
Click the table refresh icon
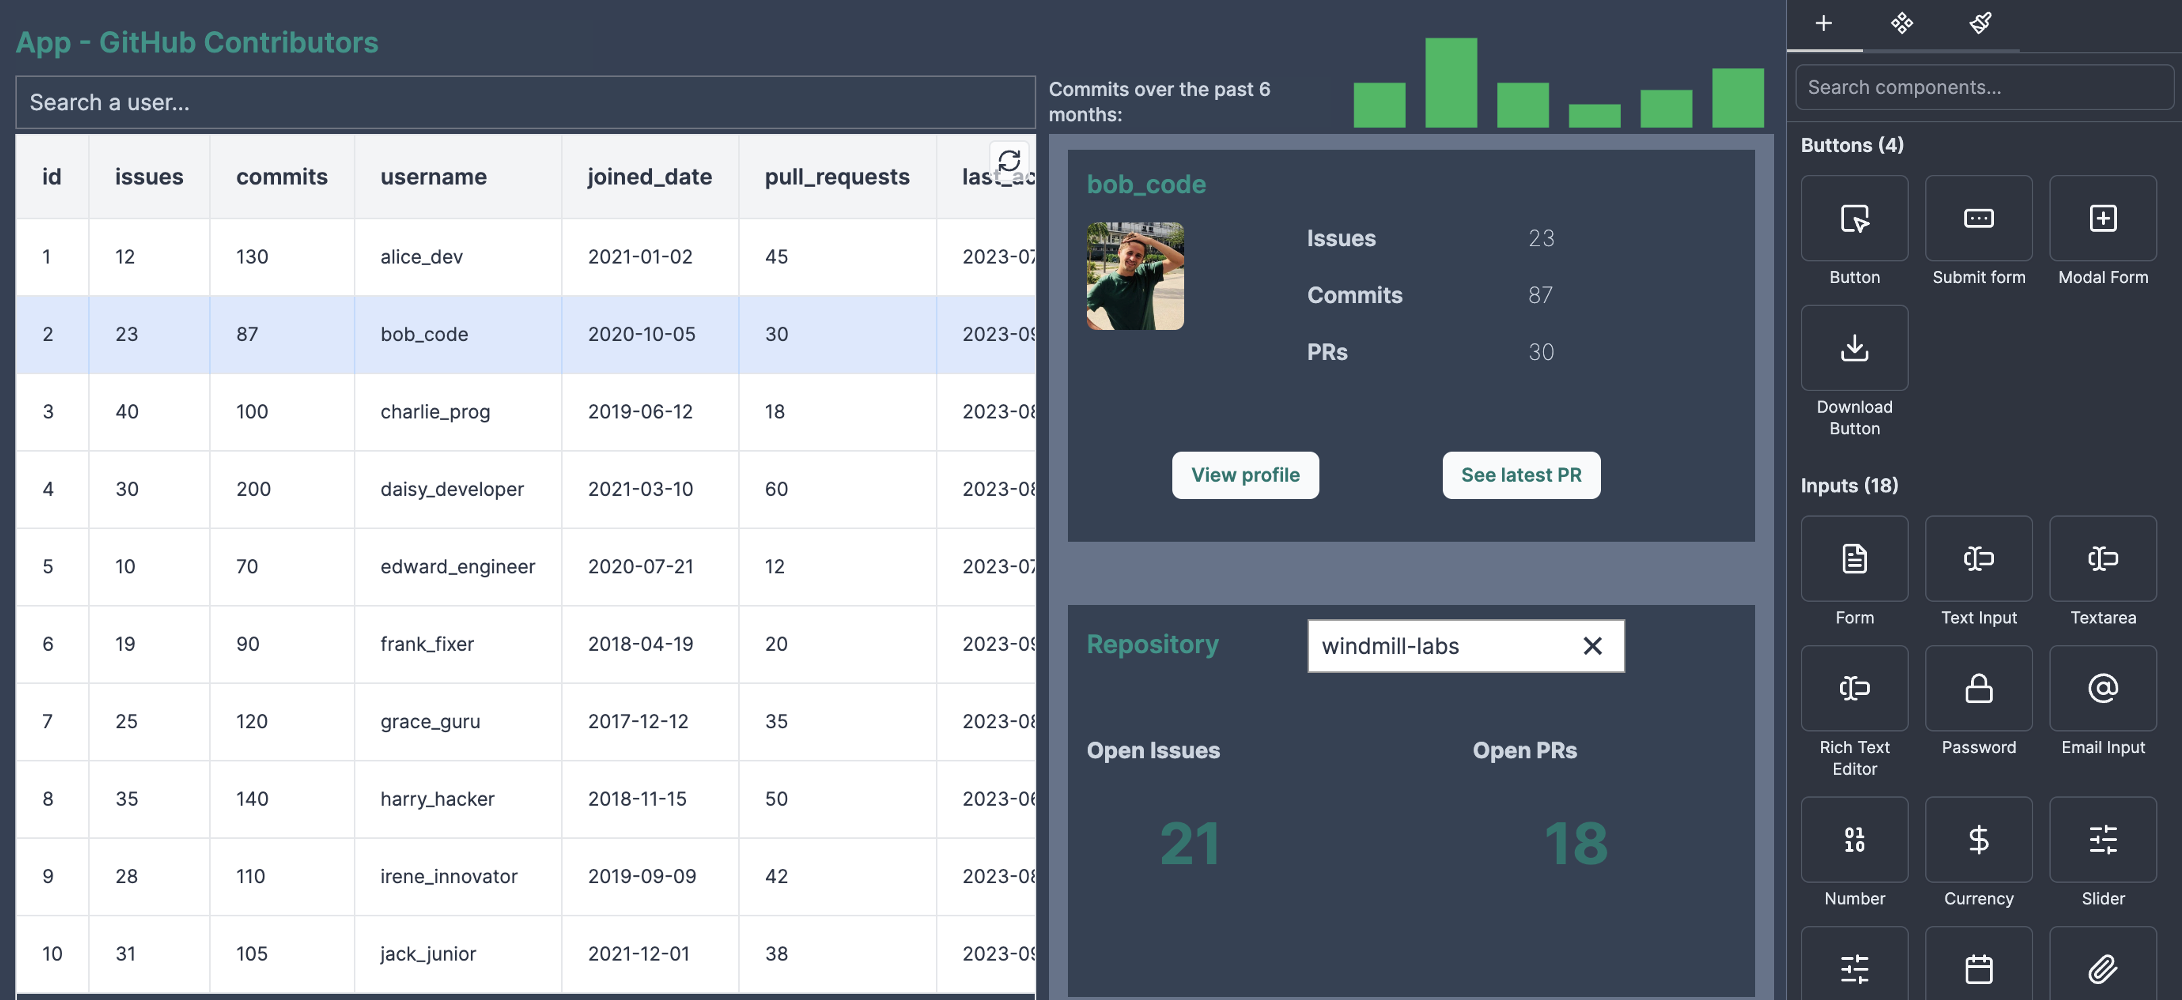coord(1009,160)
